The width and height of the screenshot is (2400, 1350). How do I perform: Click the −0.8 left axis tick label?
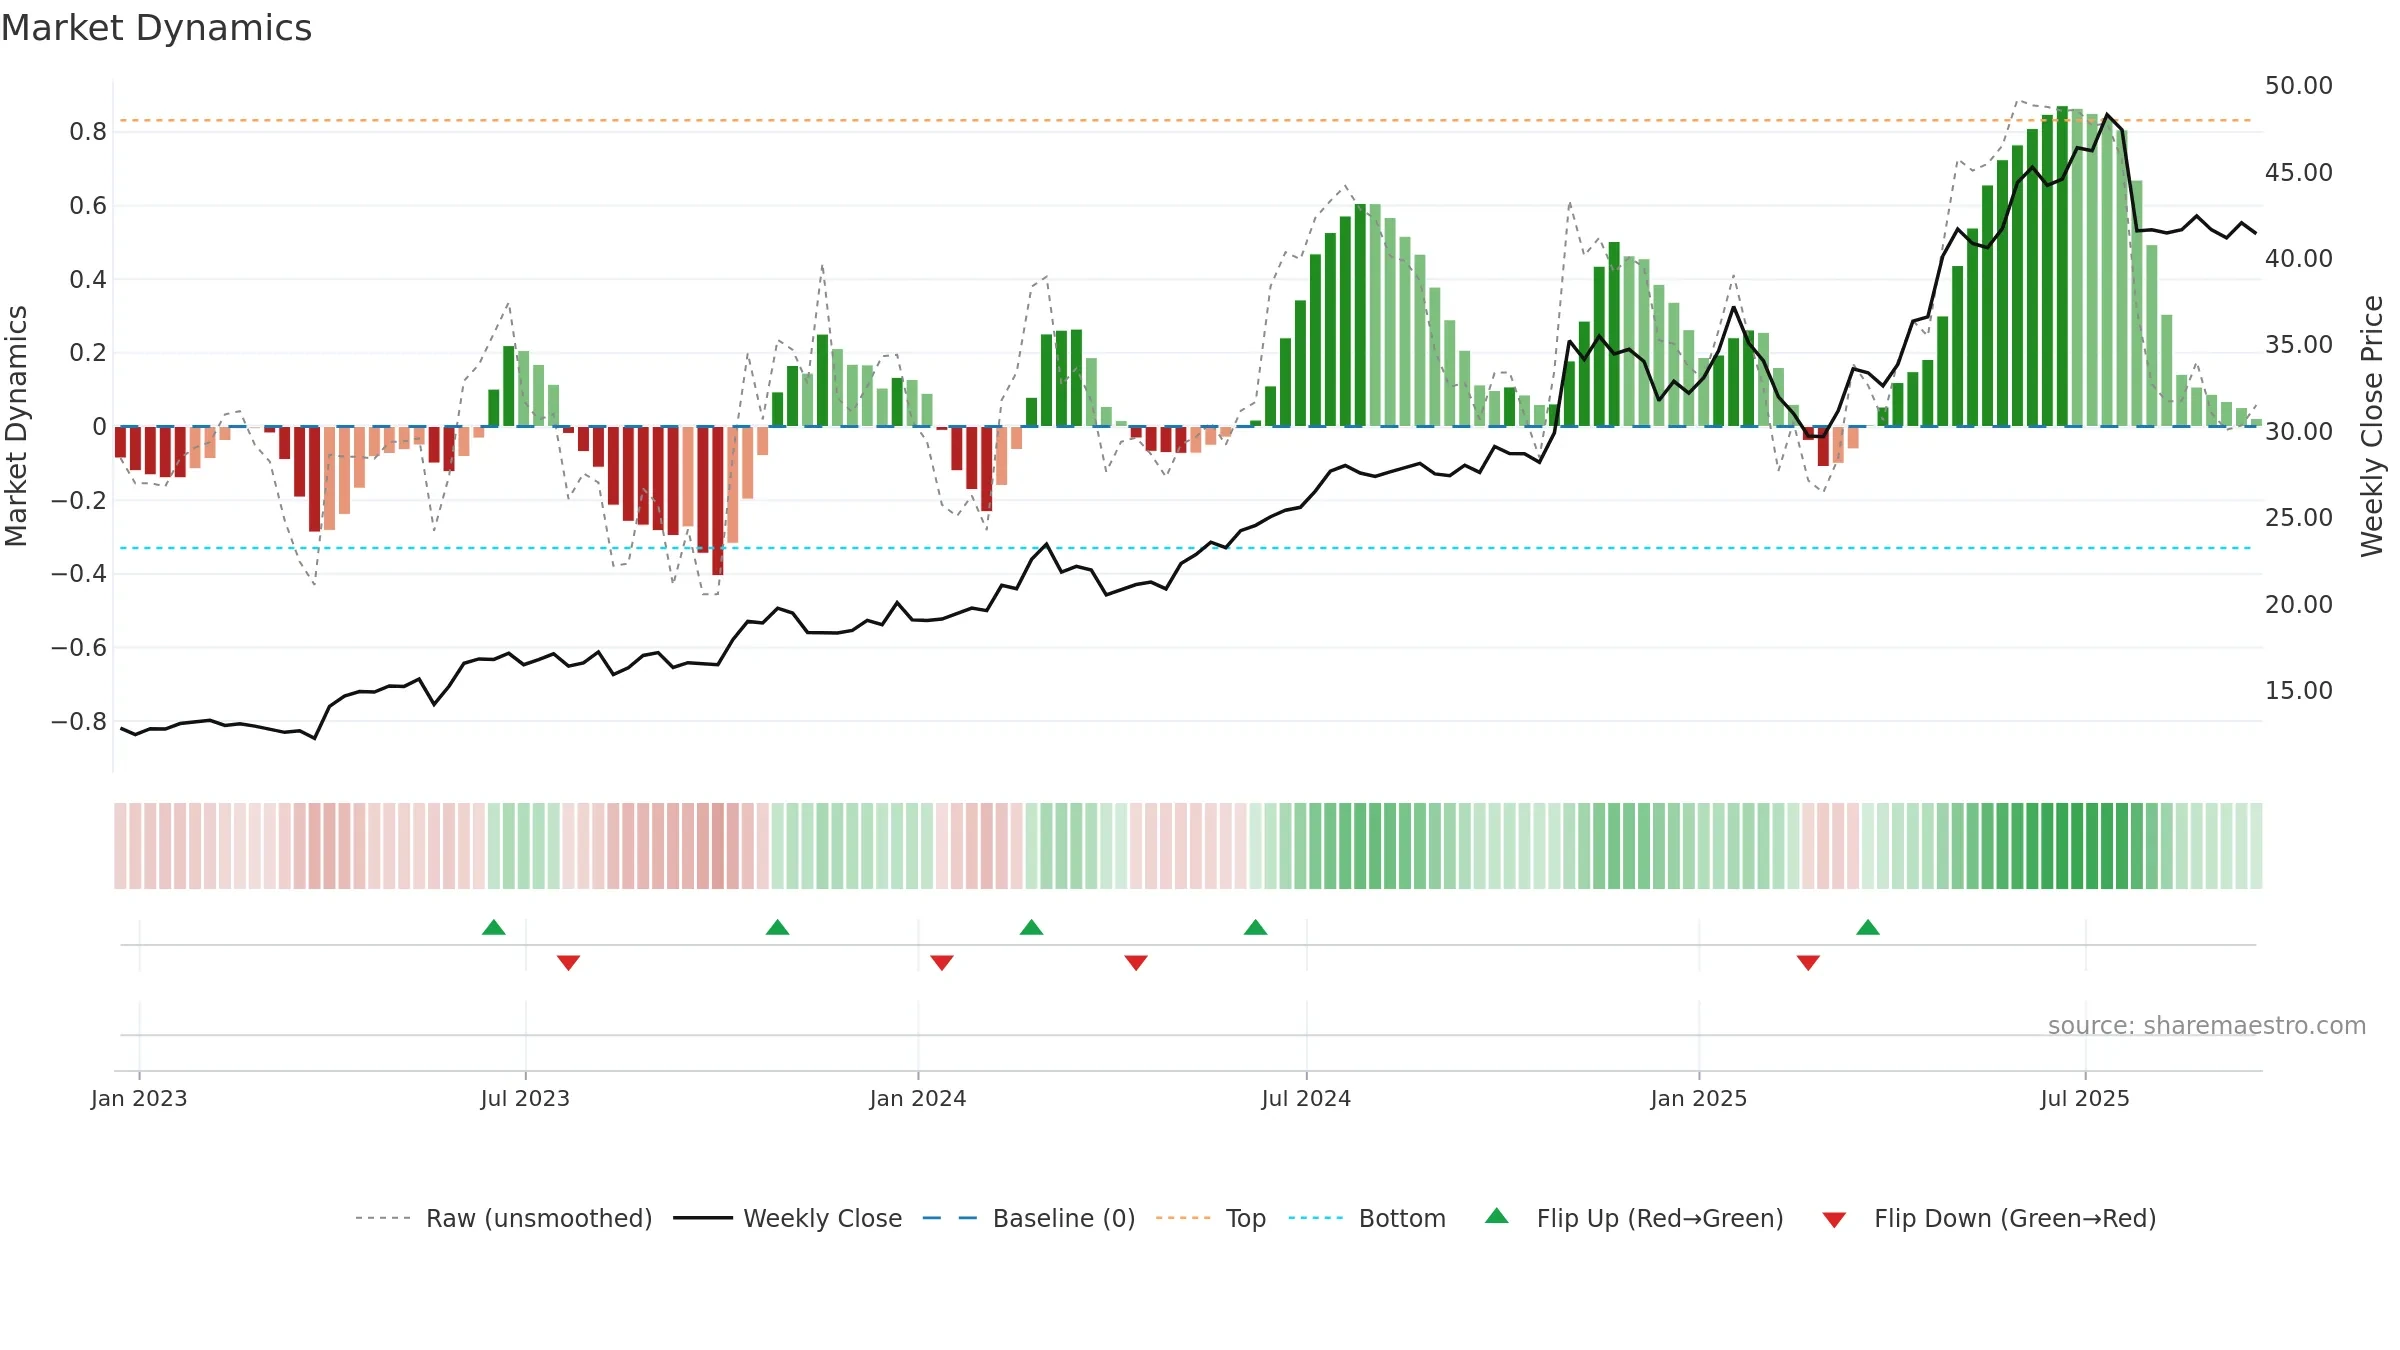coord(79,721)
